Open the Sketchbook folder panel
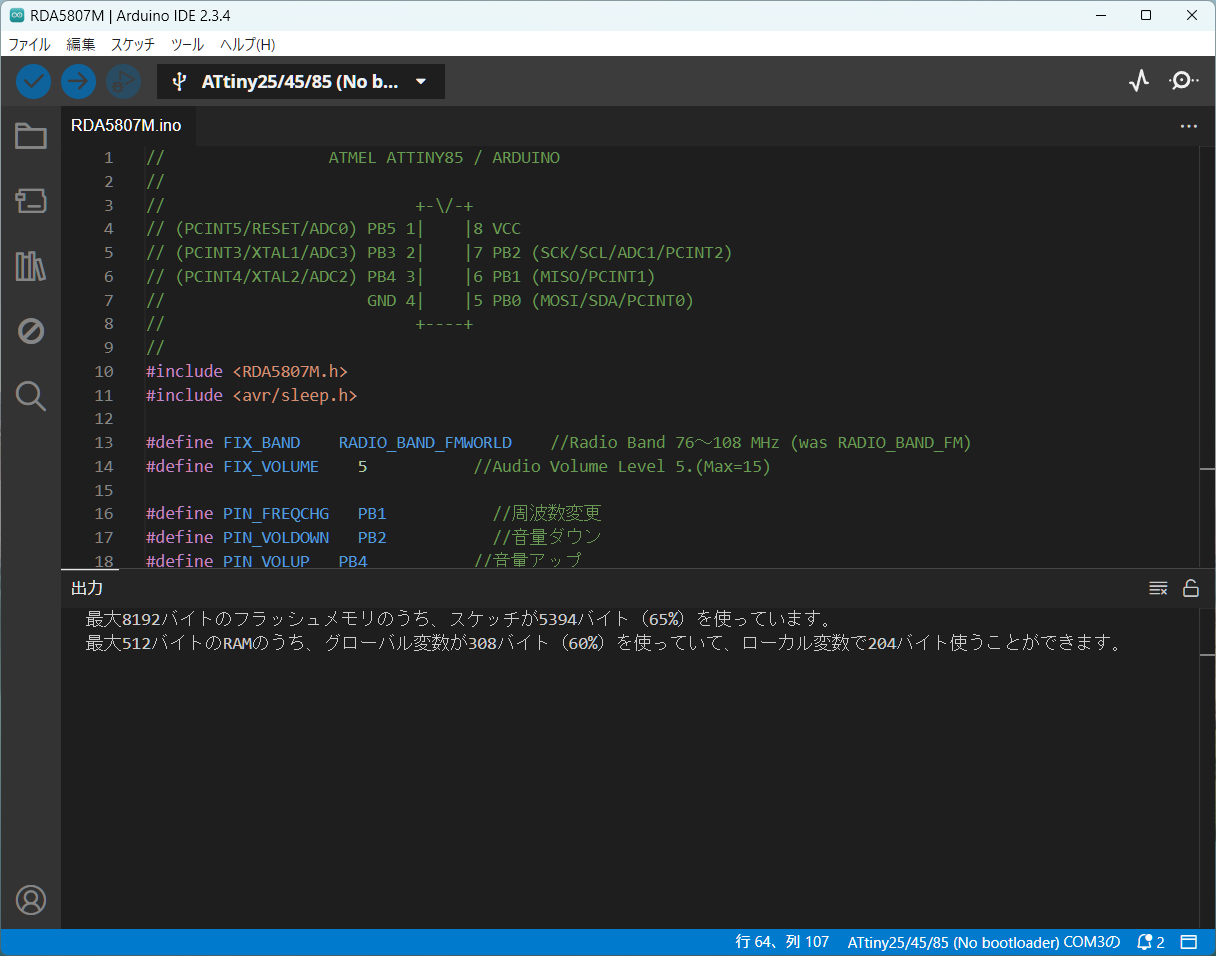The image size is (1216, 956). [31, 136]
